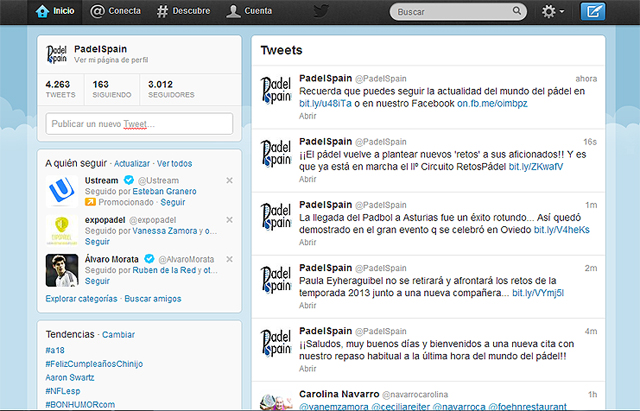This screenshot has width=640, height=411.
Task: Open Esteban Granero profile link
Action: tap(164, 191)
